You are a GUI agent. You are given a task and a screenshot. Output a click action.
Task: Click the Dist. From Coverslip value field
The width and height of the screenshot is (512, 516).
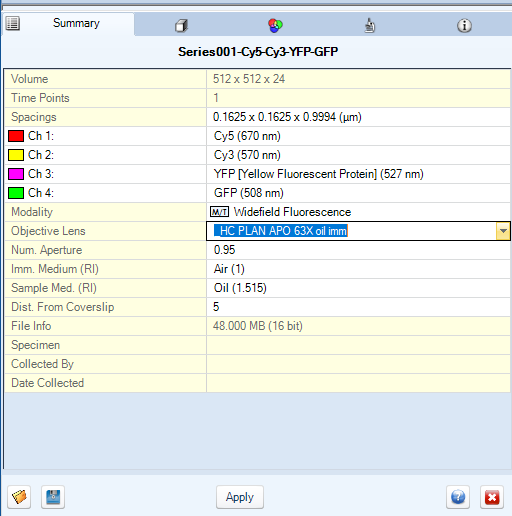coord(358,307)
